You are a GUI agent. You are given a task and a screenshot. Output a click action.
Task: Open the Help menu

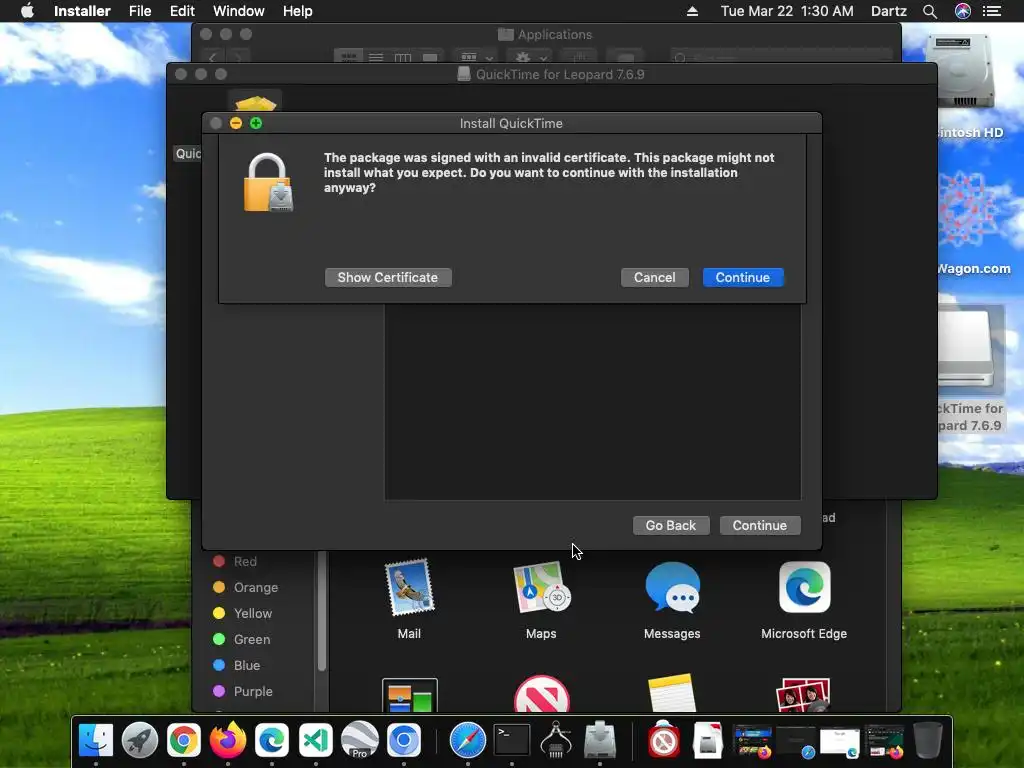coord(297,11)
